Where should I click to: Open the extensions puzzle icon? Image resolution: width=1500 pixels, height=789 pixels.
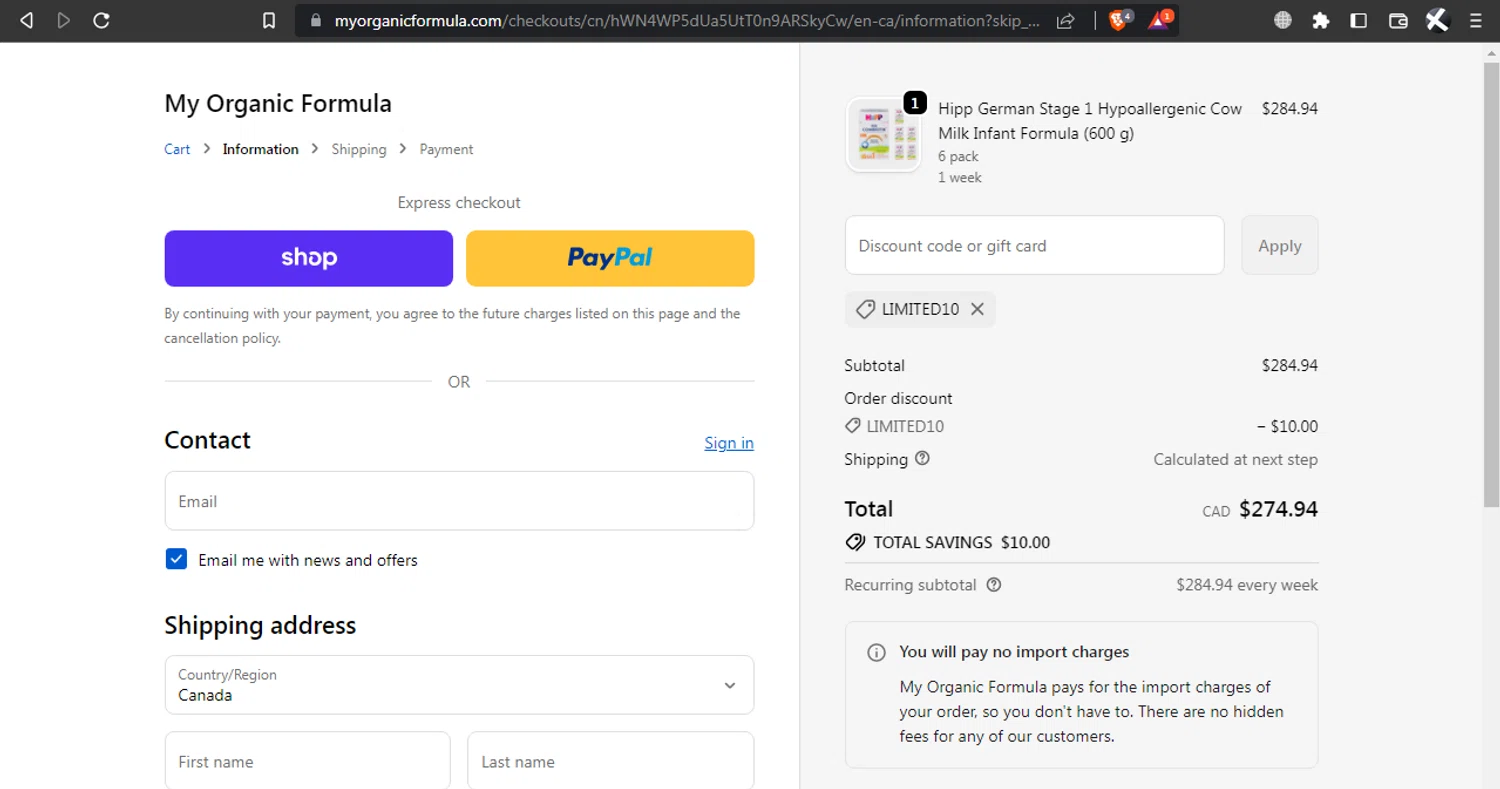1321,20
